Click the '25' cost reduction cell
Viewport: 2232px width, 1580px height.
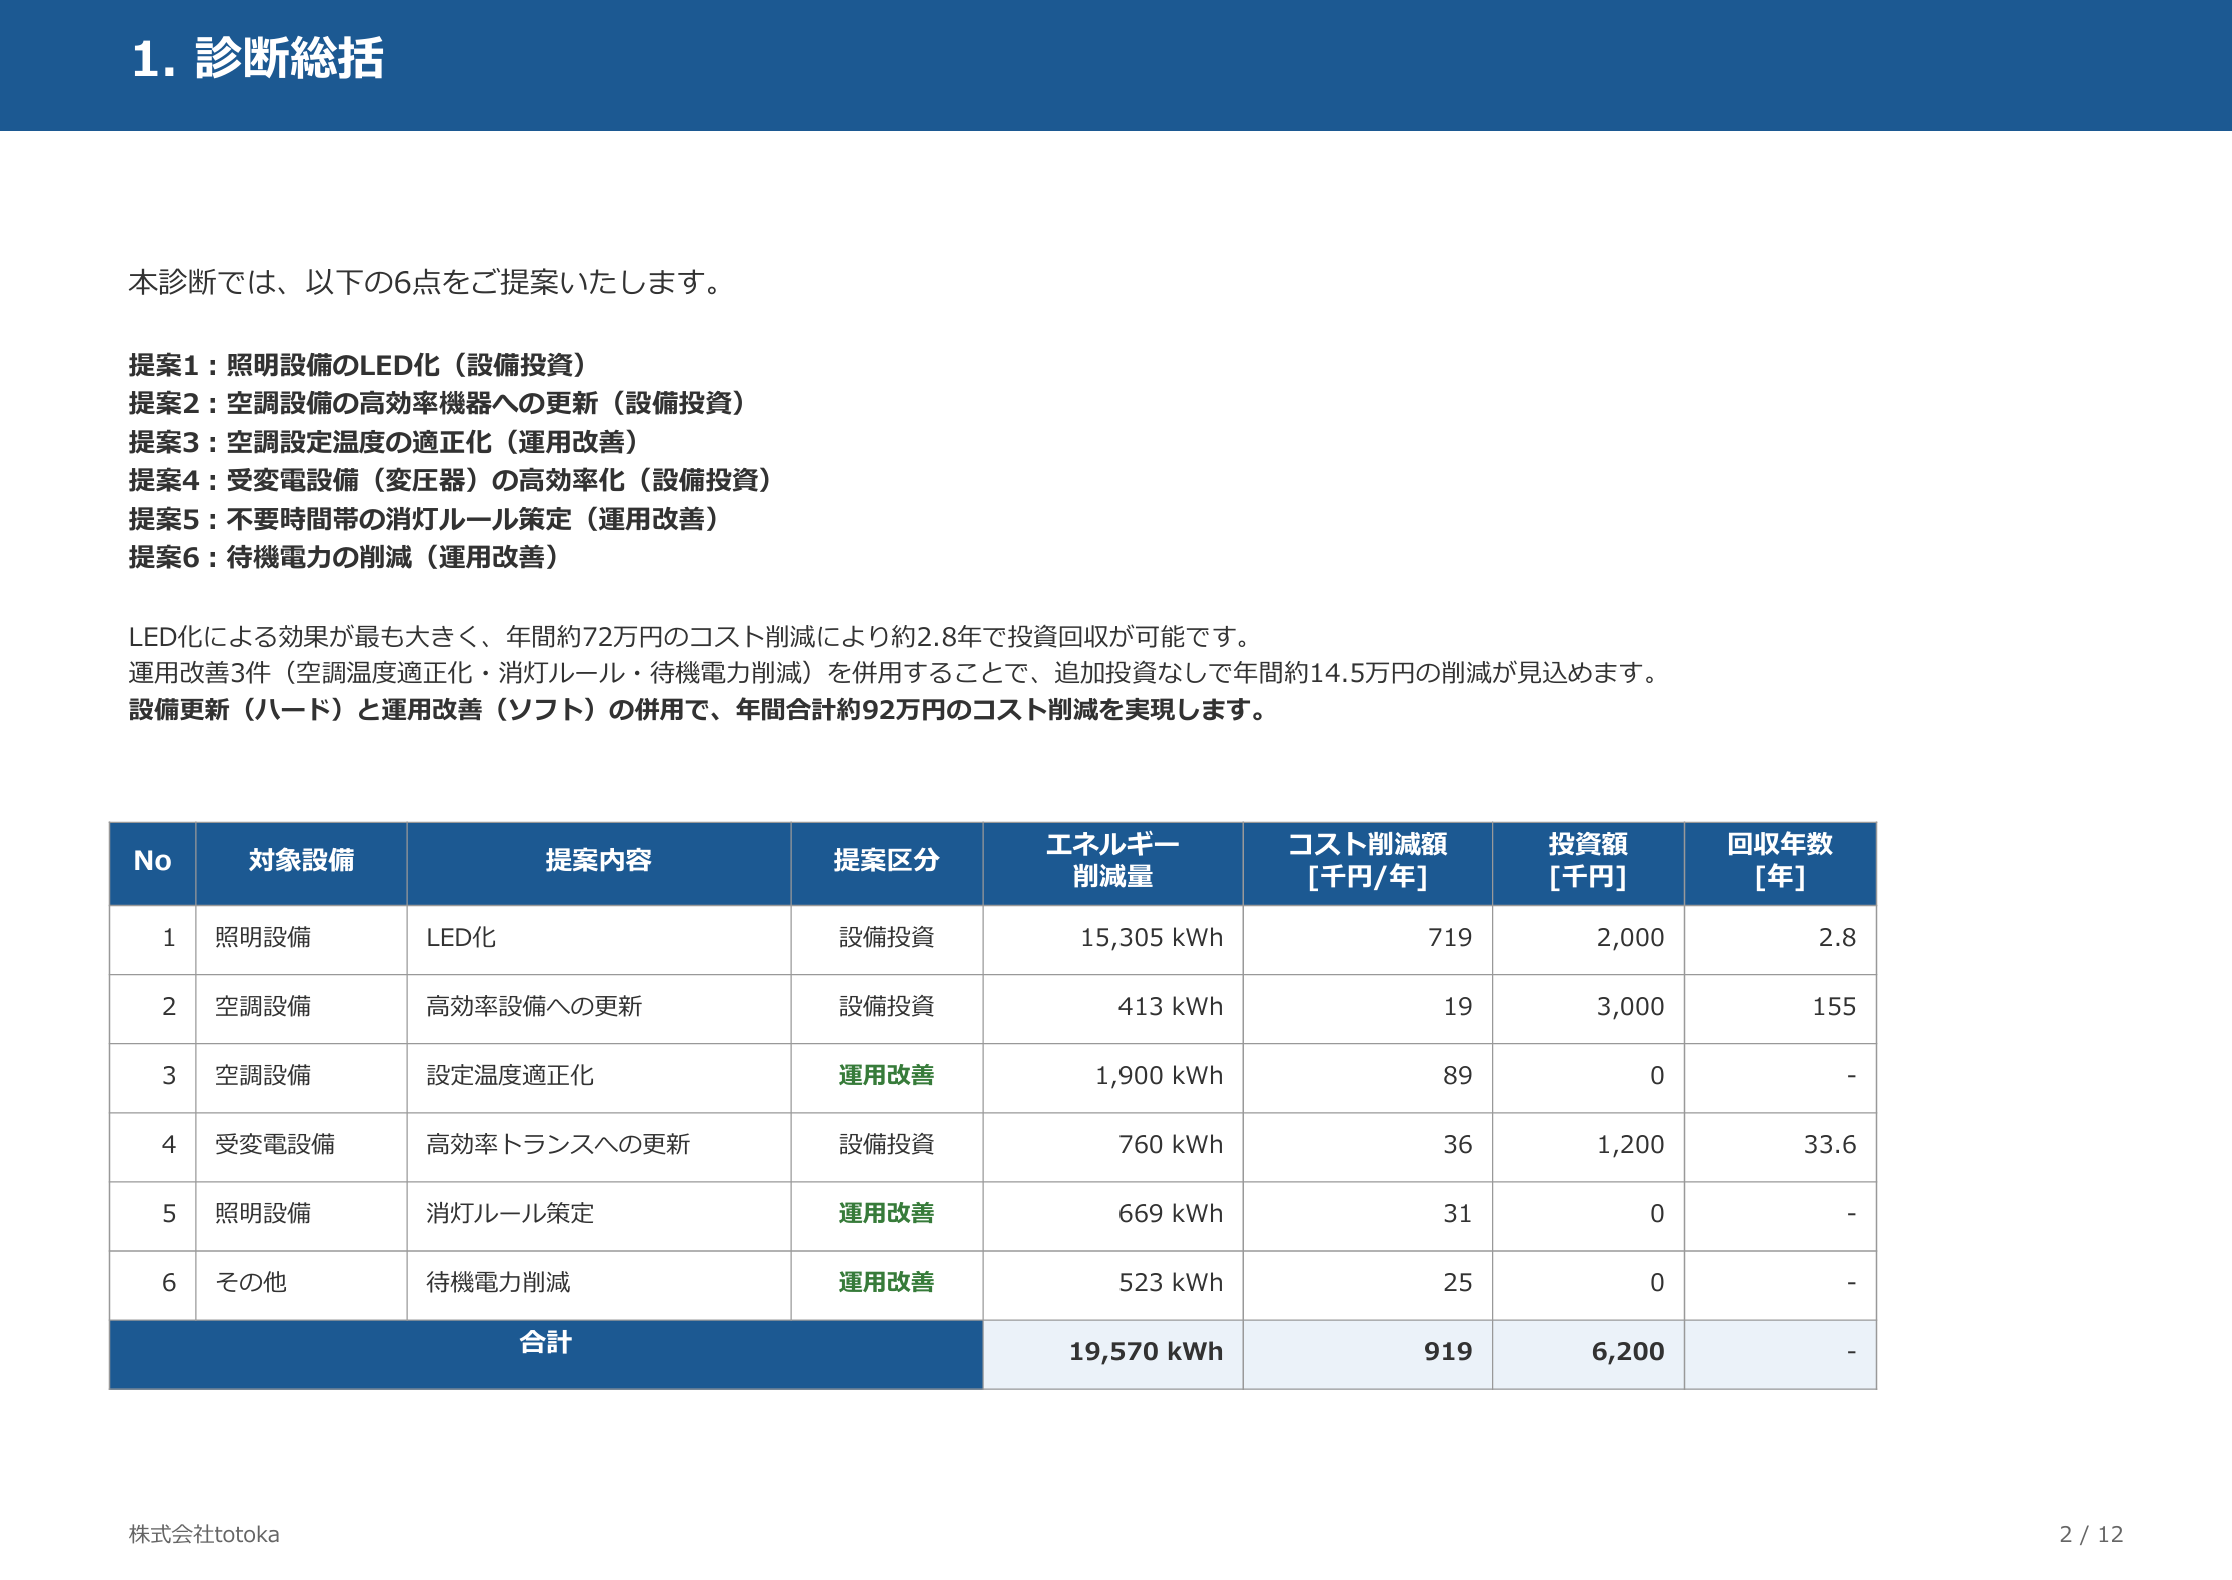point(1367,1285)
